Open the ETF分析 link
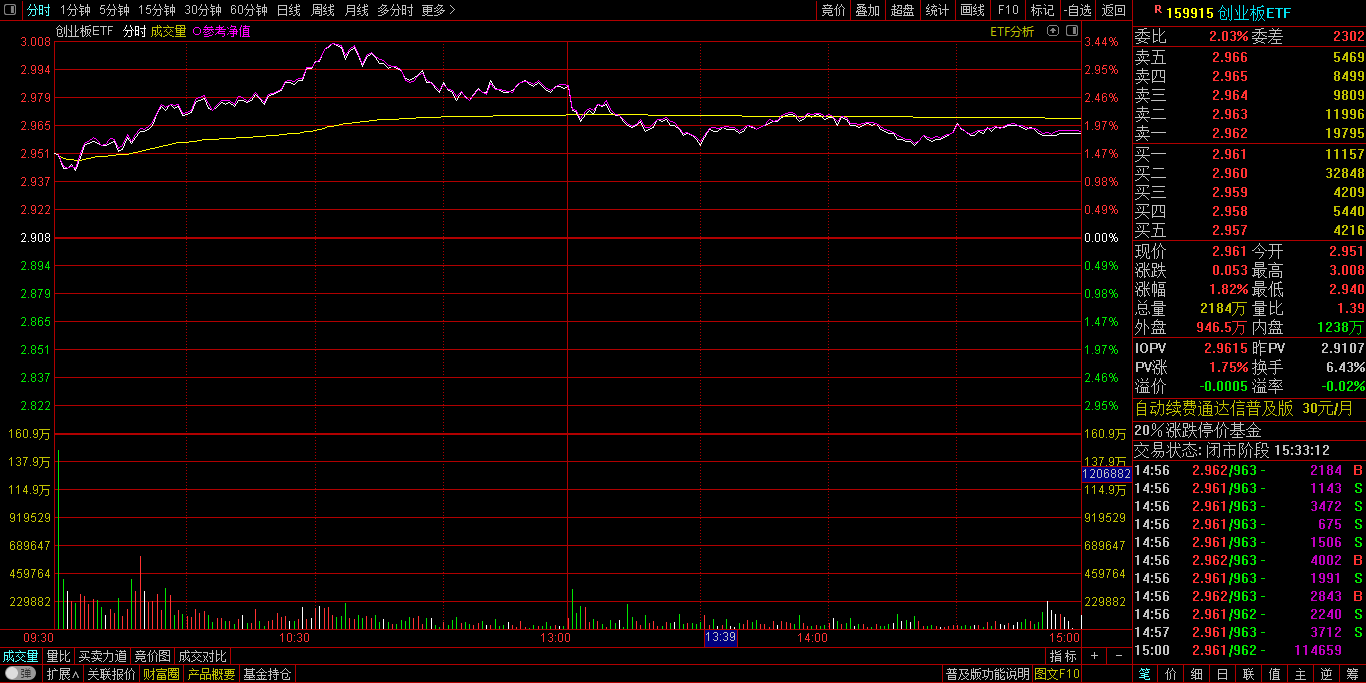Image resolution: width=1366 pixels, height=683 pixels. (x=1012, y=31)
